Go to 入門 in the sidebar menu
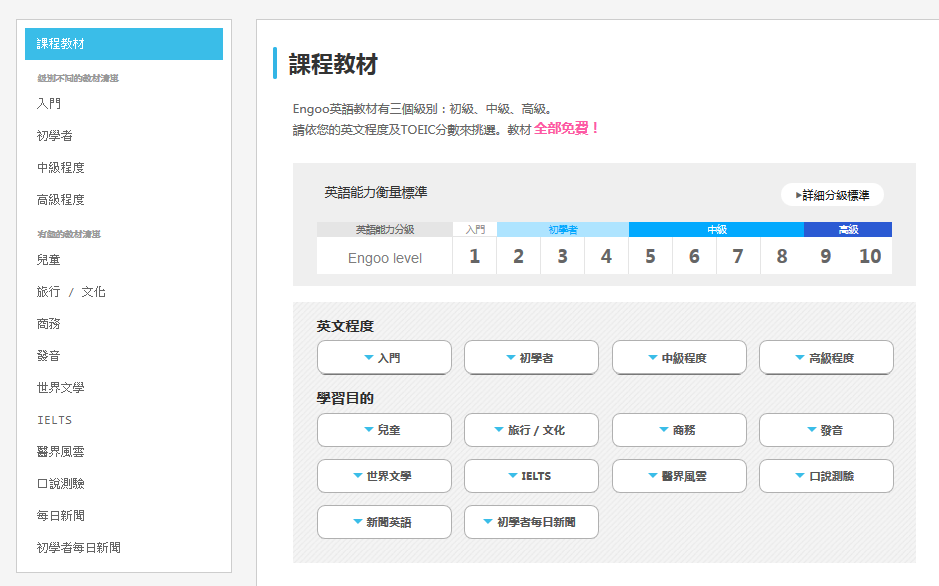Image resolution: width=939 pixels, height=586 pixels. 50,104
